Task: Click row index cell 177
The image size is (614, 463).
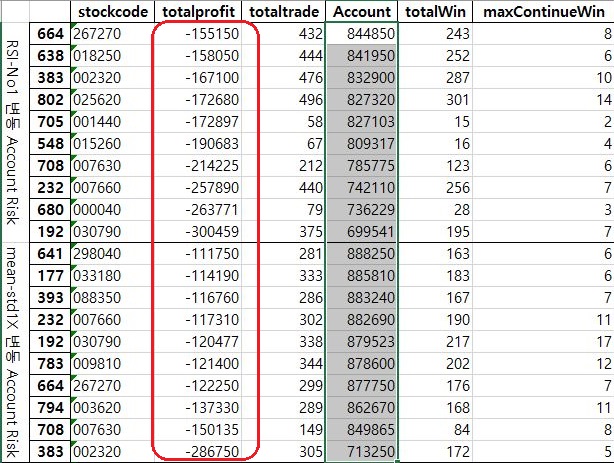Action: (x=50, y=275)
